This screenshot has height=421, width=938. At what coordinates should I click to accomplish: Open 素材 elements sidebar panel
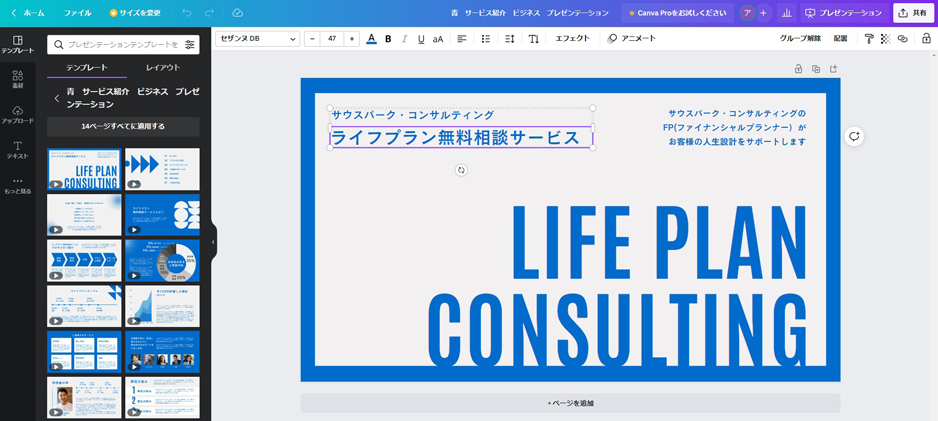pyautogui.click(x=17, y=80)
